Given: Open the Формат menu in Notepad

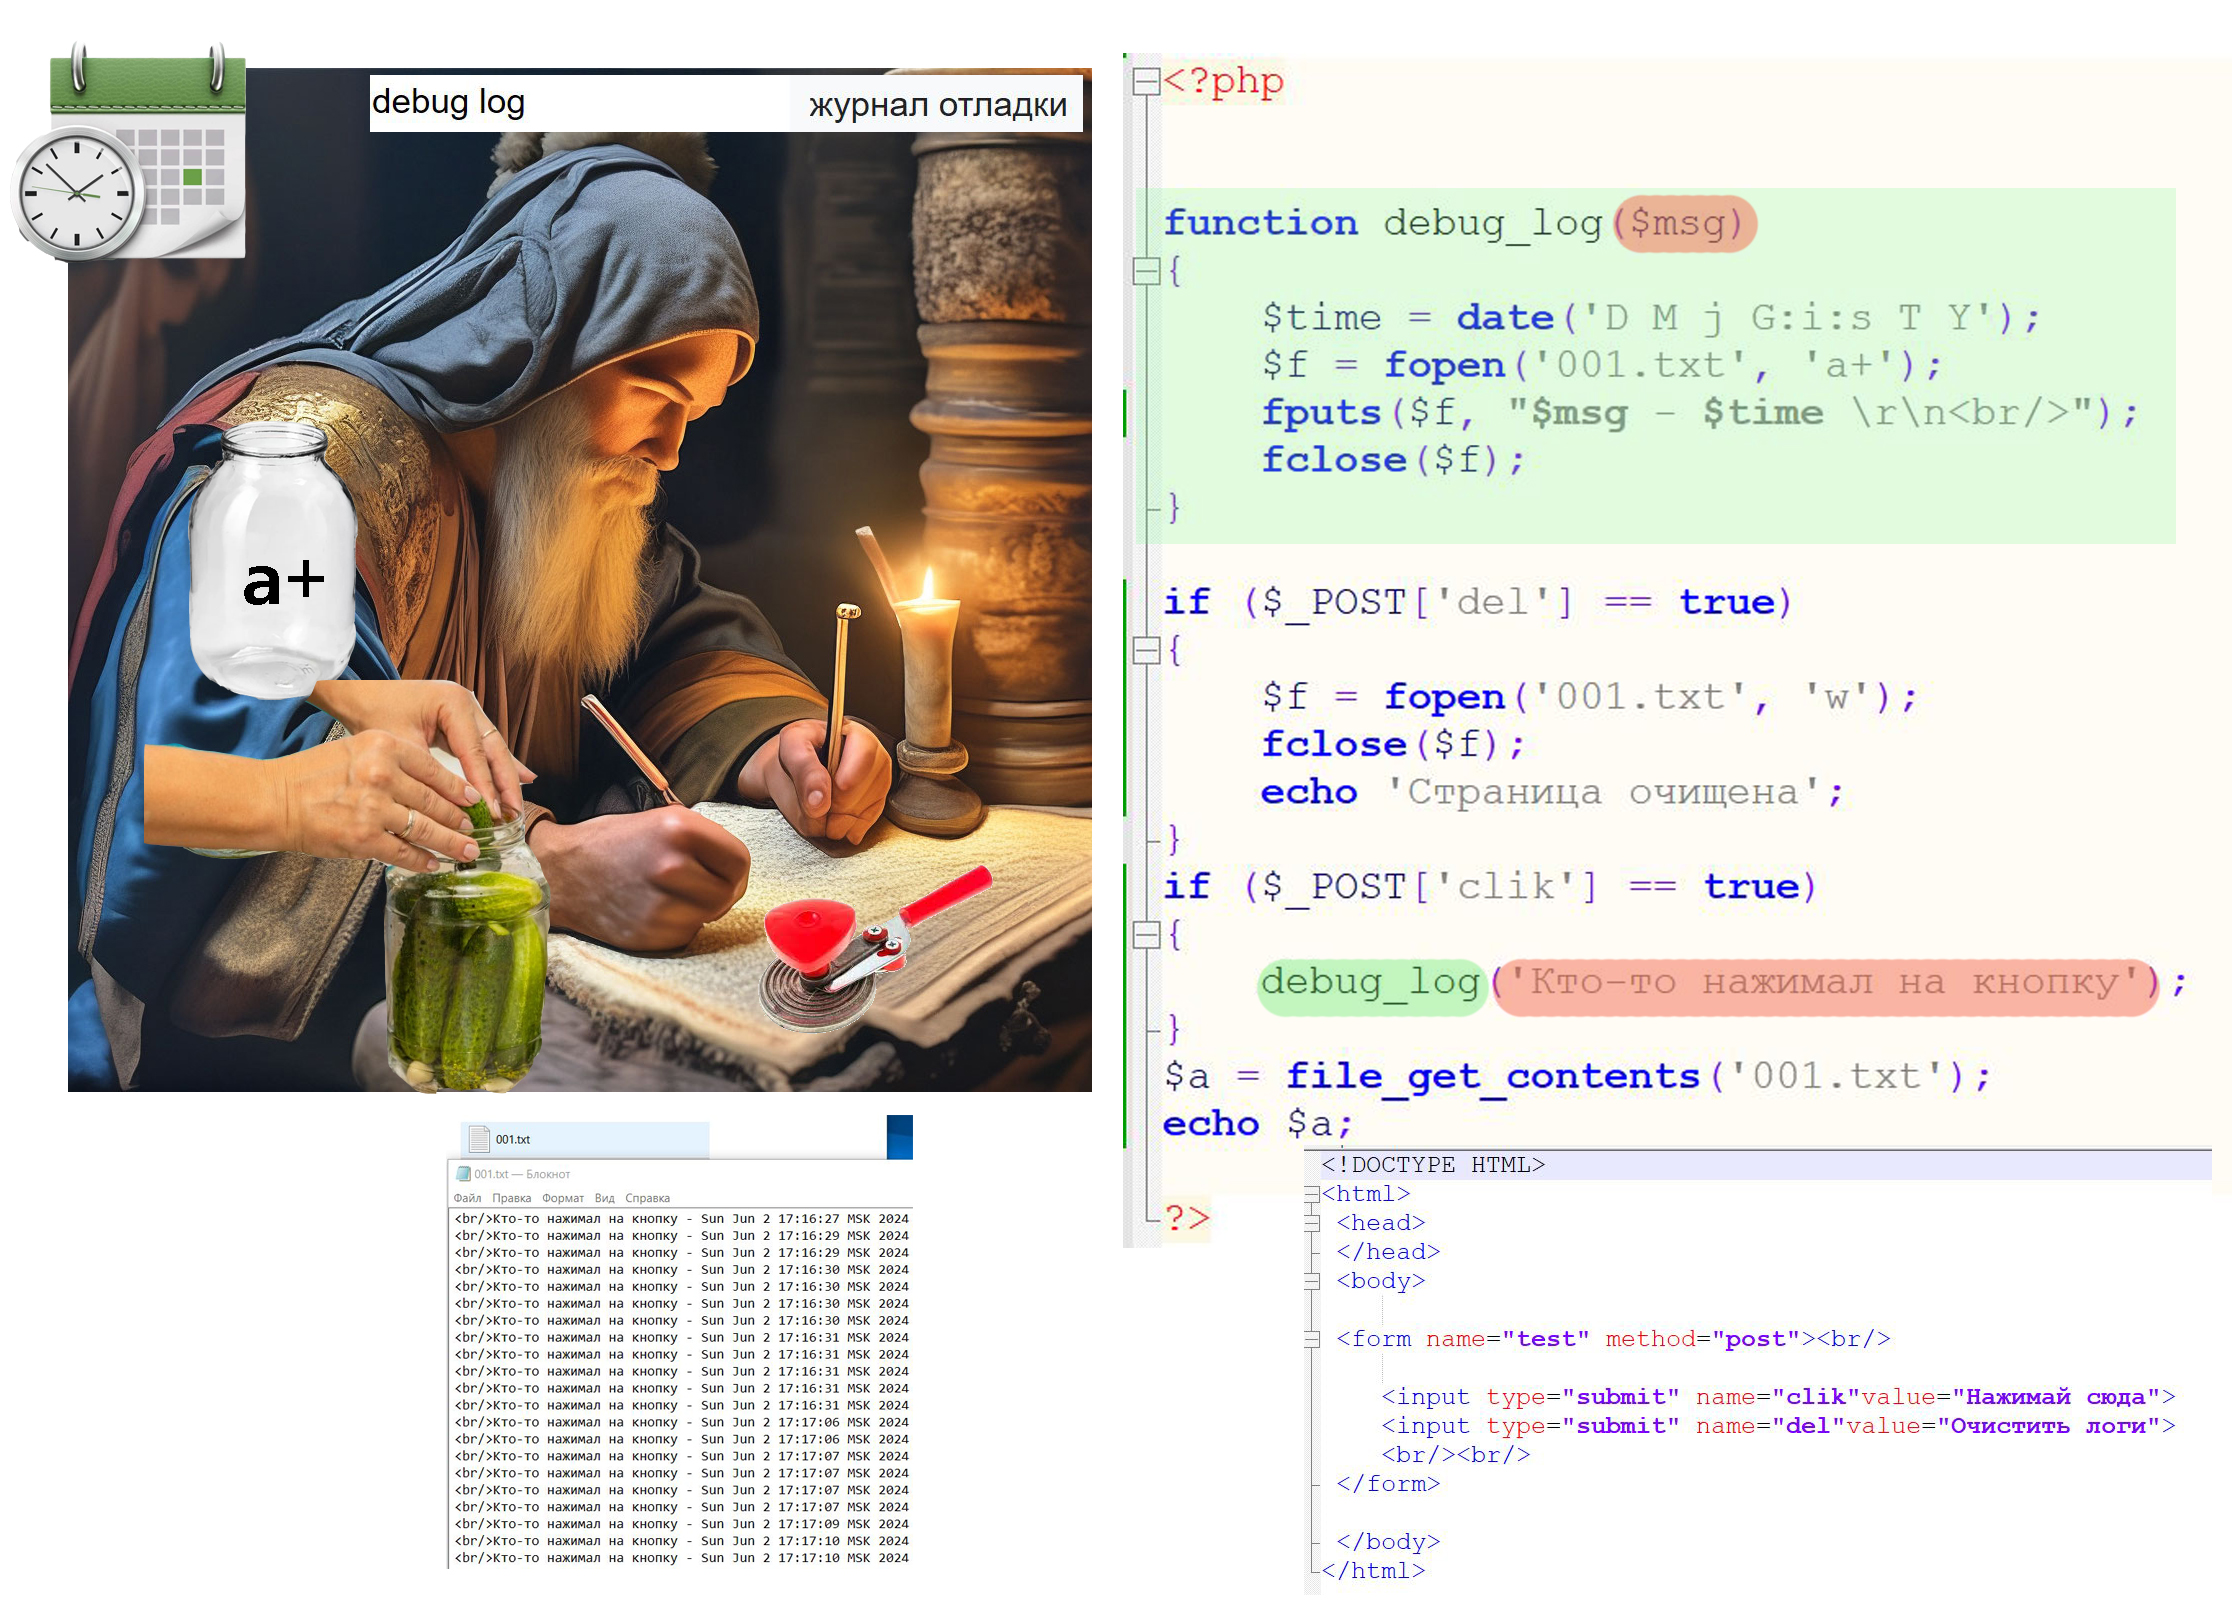Looking at the screenshot, I should pyautogui.click(x=562, y=1198).
